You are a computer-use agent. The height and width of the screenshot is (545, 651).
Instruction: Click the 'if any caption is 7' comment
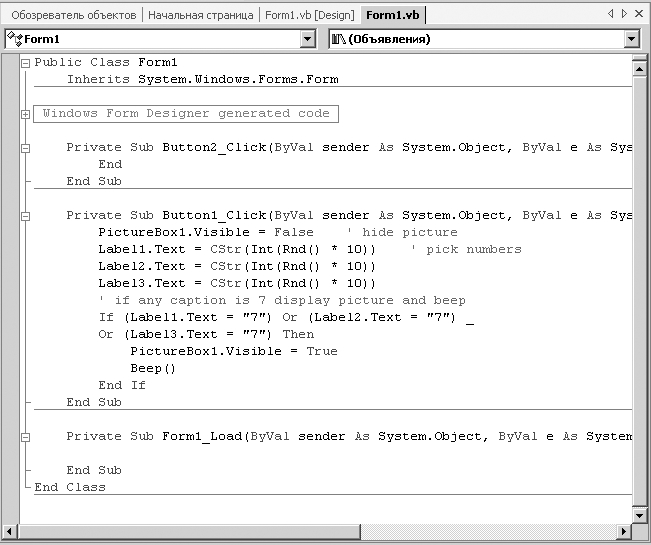coord(282,301)
